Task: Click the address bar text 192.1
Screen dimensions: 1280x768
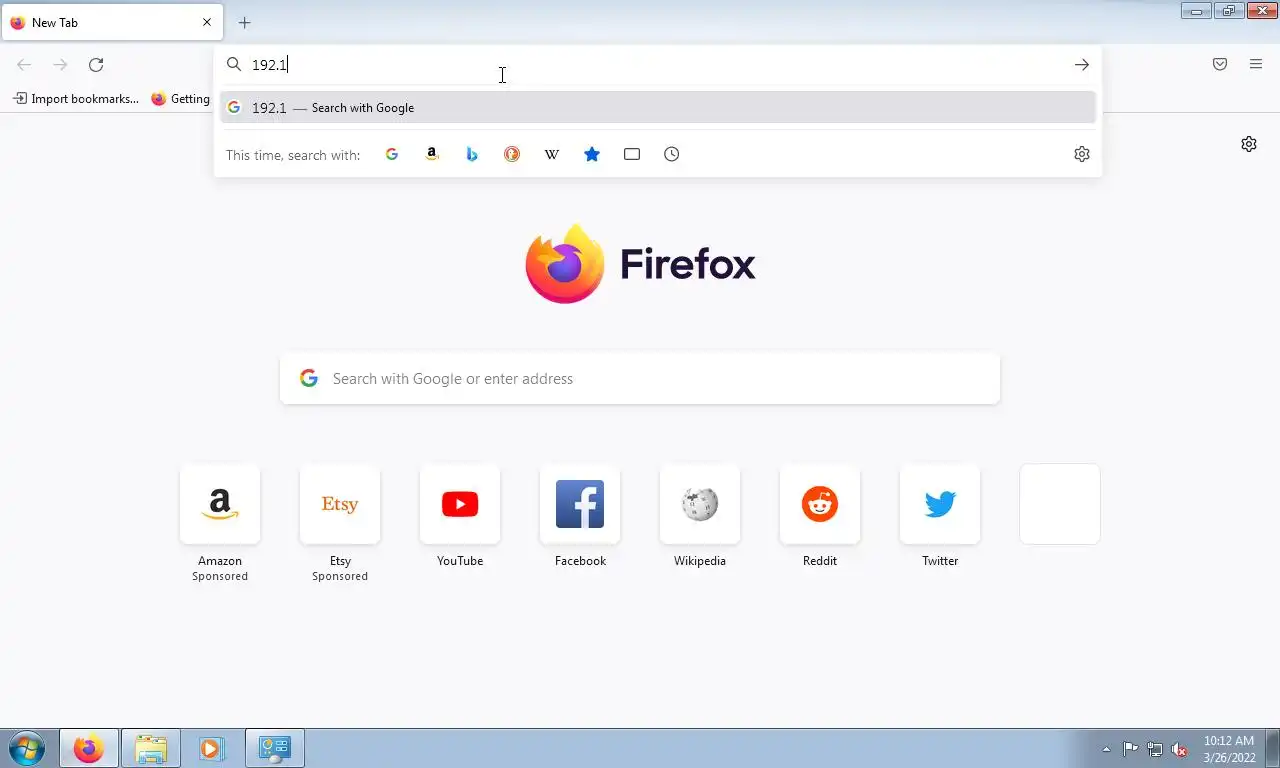Action: pos(269,65)
